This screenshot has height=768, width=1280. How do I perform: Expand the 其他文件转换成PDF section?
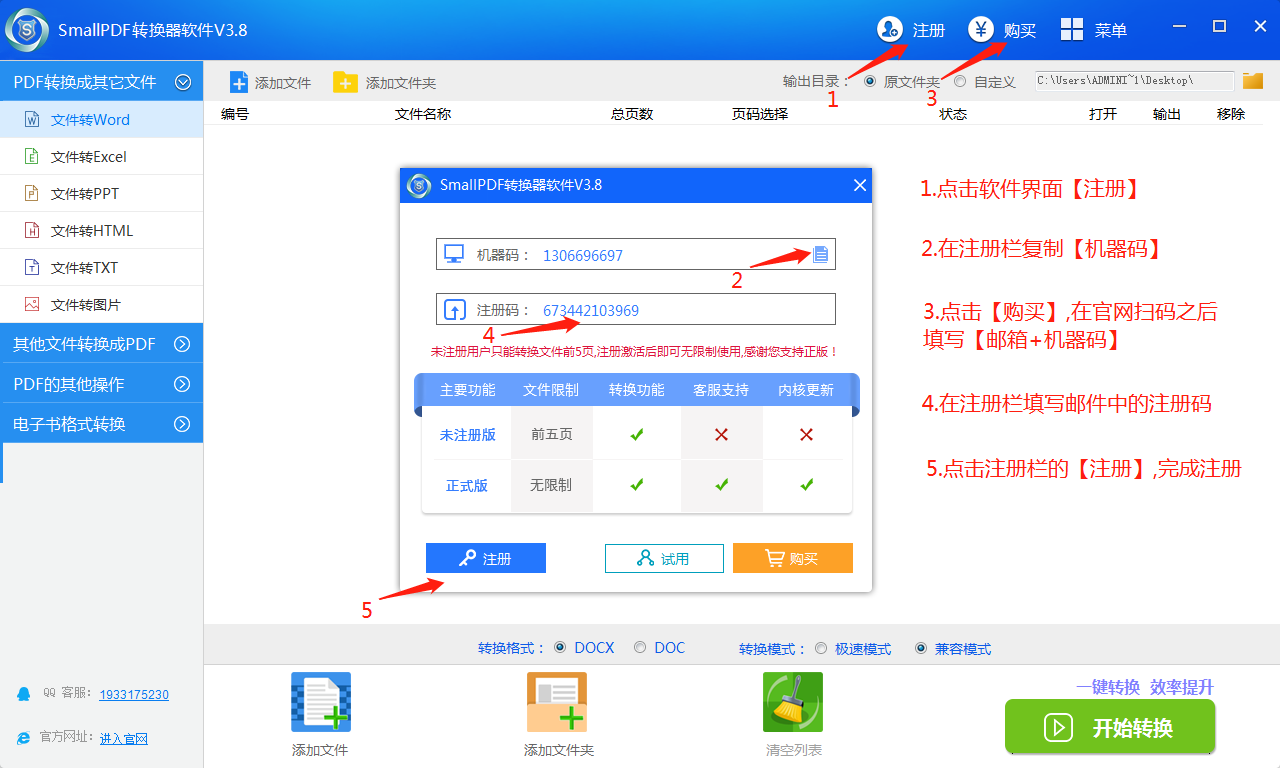pos(182,344)
